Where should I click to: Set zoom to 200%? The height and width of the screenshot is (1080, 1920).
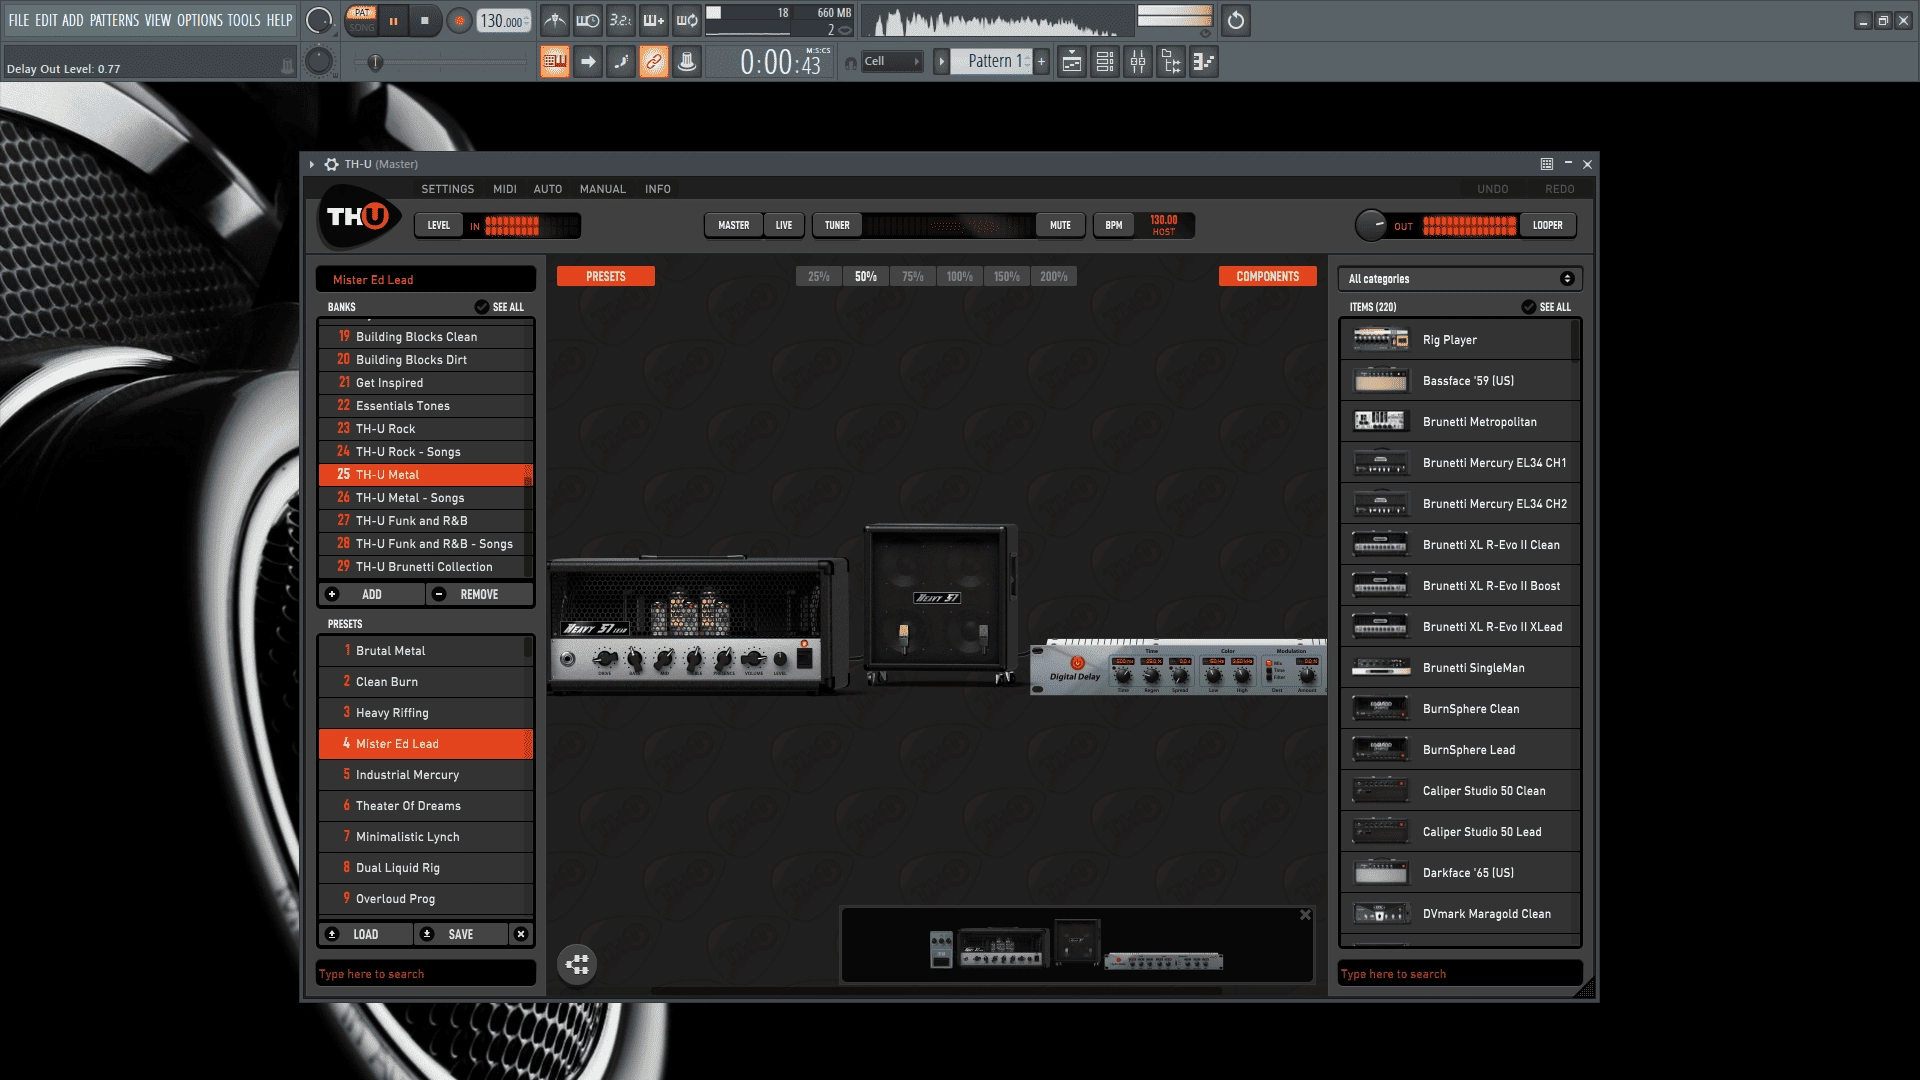1054,277
